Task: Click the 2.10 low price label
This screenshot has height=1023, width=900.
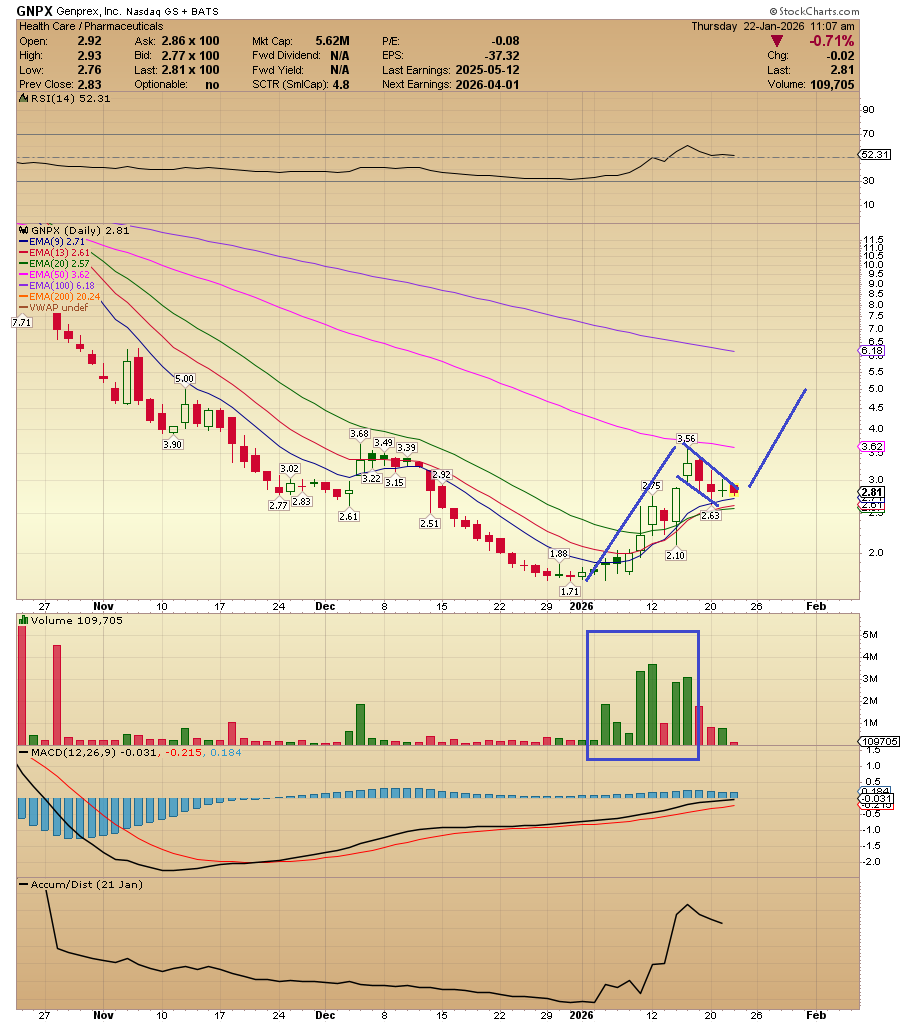Action: (675, 555)
